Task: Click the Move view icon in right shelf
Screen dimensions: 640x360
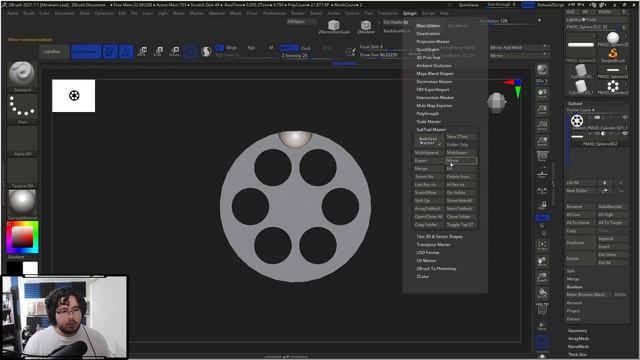Action: point(542,261)
